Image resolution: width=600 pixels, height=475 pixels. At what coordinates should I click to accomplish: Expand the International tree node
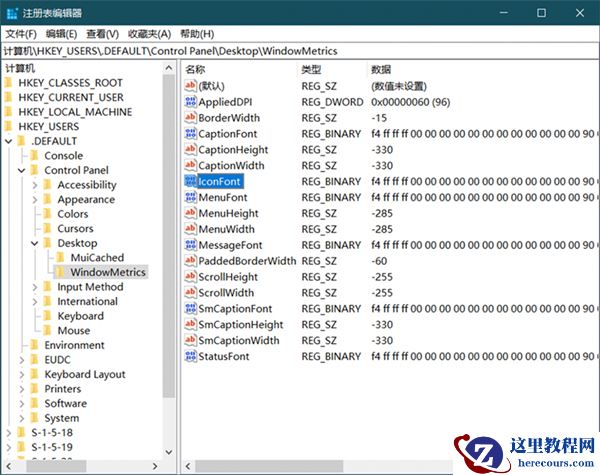pos(35,301)
